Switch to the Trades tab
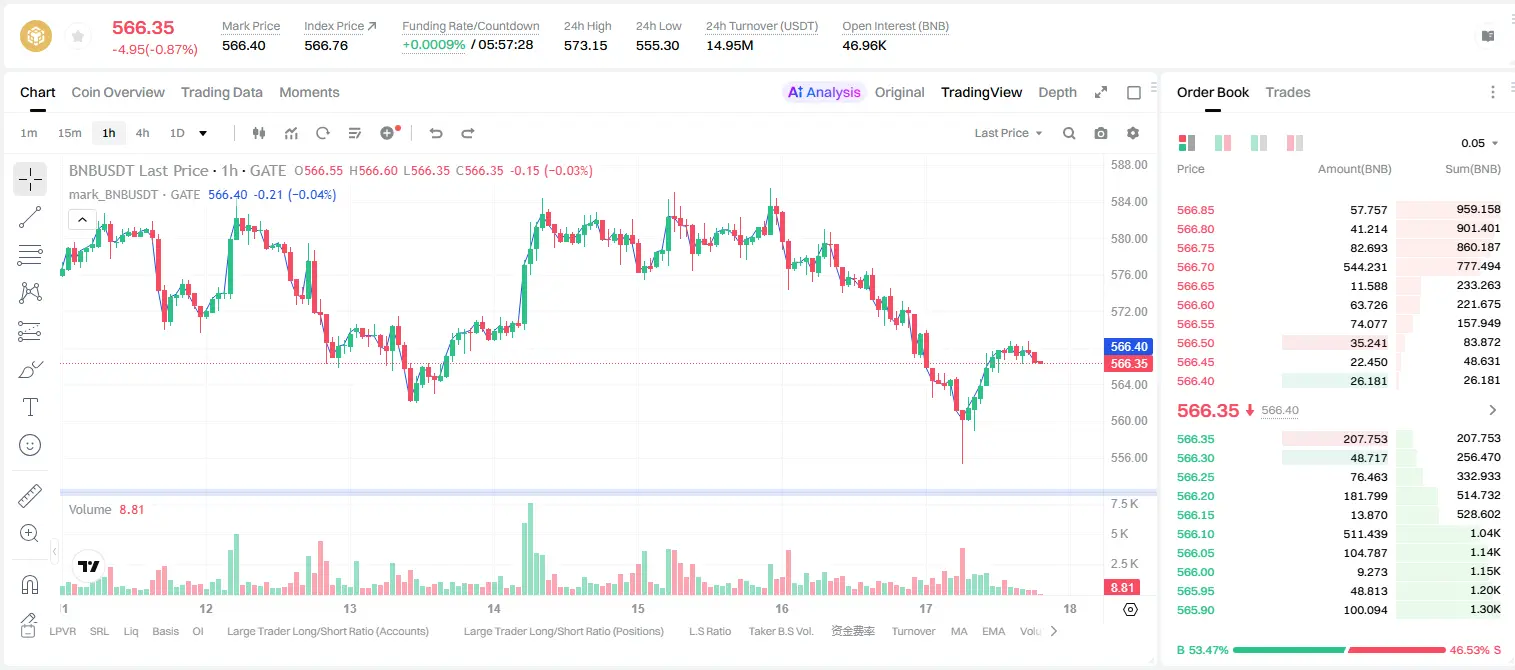 point(1288,92)
